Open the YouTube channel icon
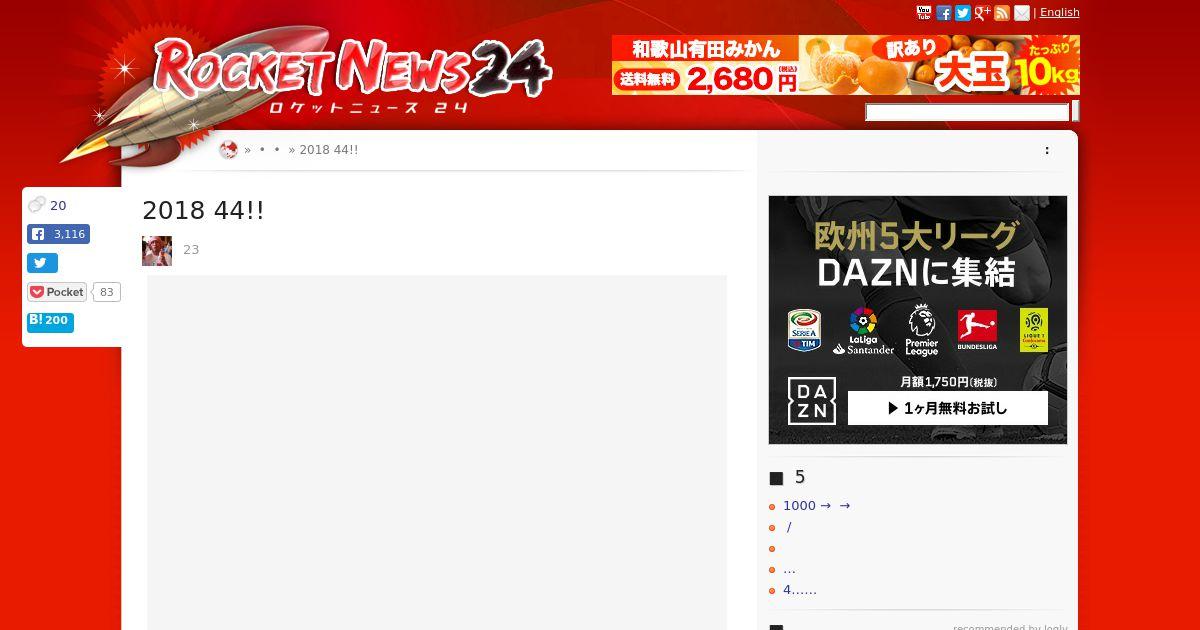Screen dimensions: 1200x630 [x=924, y=13]
